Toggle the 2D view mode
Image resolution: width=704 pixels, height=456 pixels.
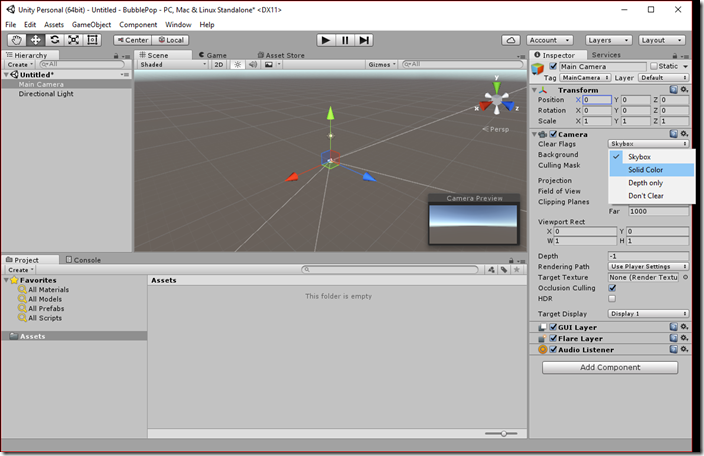pyautogui.click(x=219, y=65)
